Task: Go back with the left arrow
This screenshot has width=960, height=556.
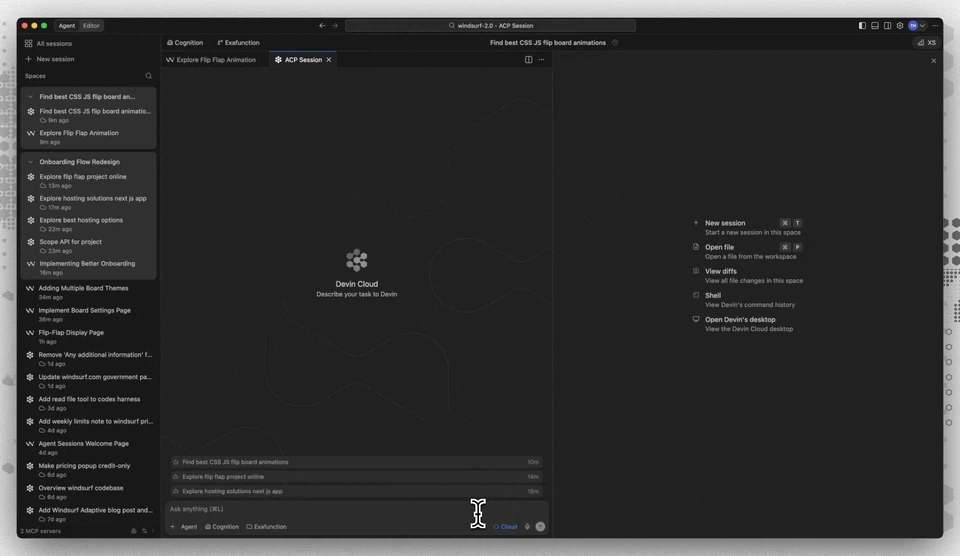Action: pos(322,26)
